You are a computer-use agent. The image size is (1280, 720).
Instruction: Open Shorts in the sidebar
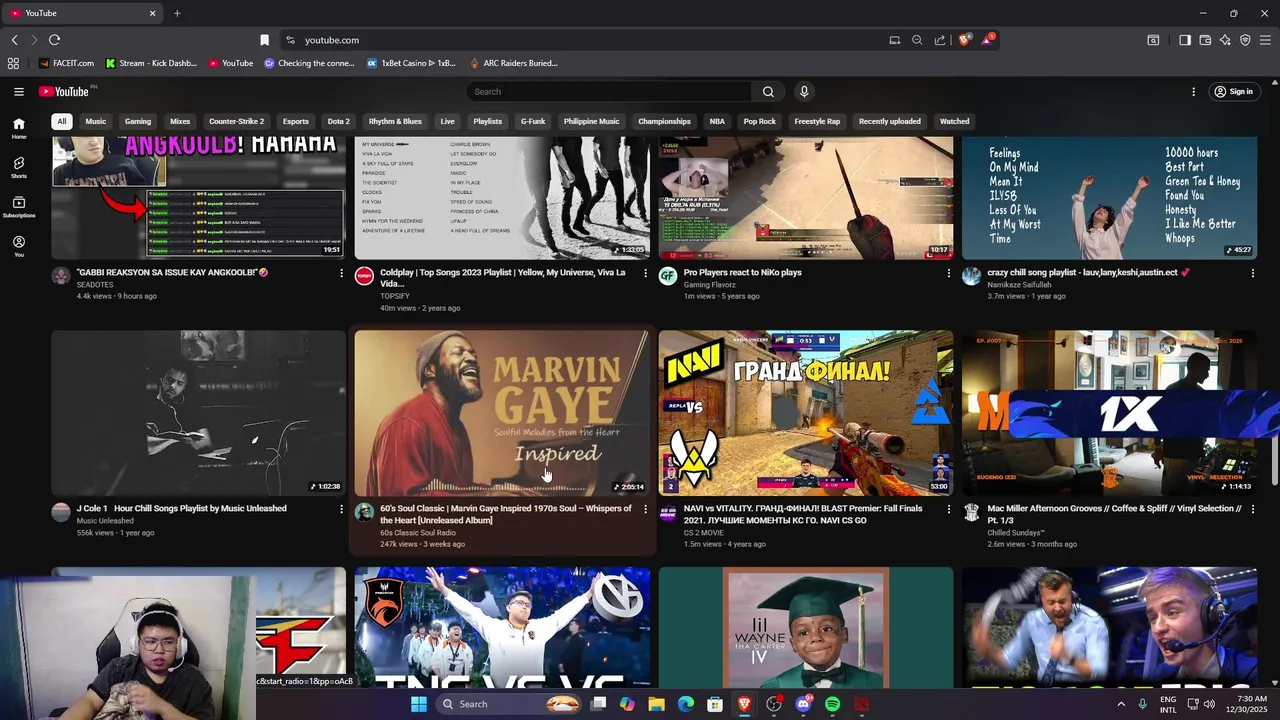tap(19, 167)
